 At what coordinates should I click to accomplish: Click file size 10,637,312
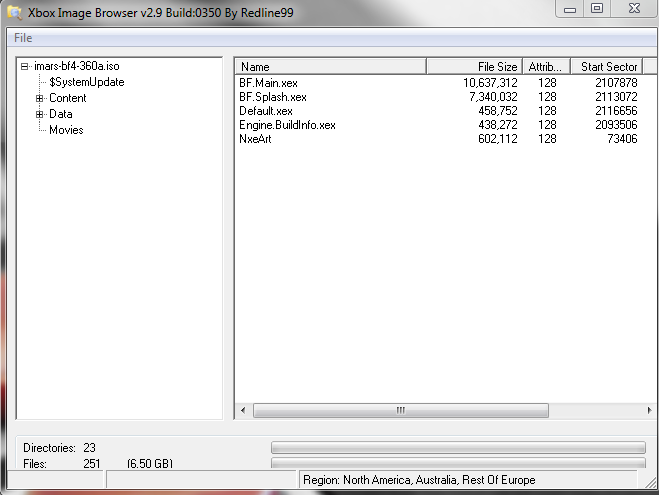click(490, 83)
